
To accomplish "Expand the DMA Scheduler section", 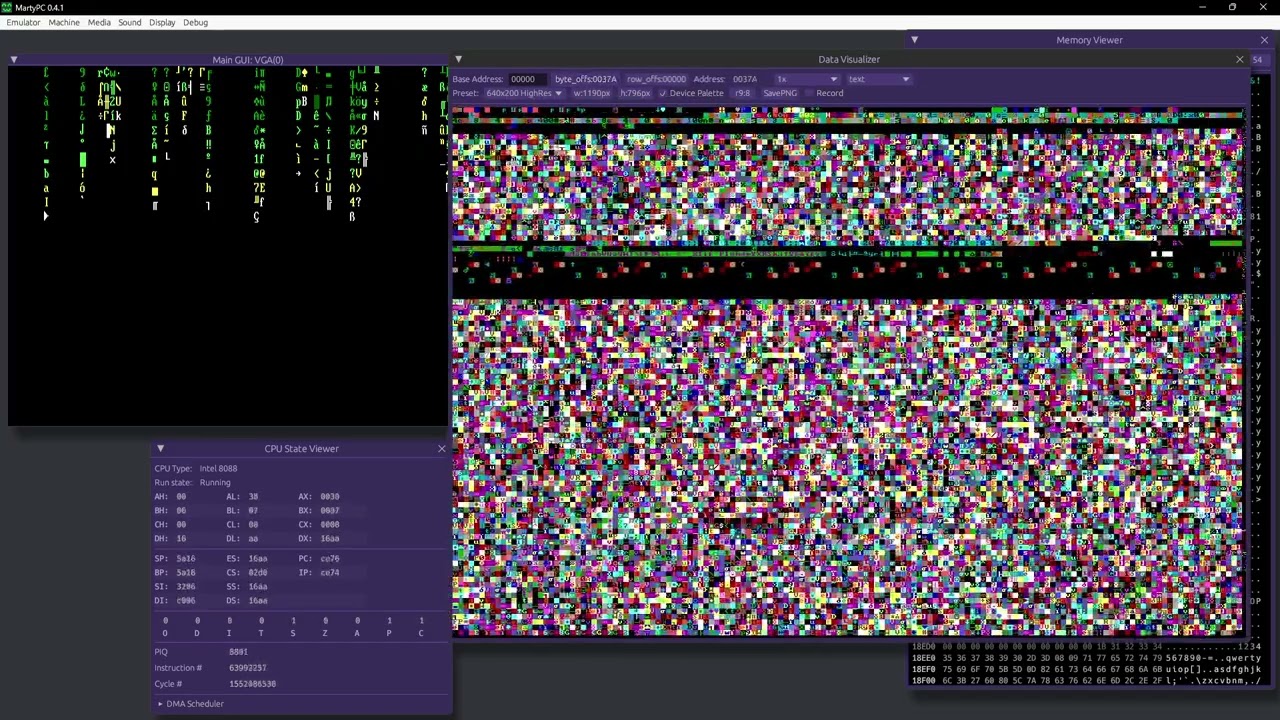I will point(159,704).
